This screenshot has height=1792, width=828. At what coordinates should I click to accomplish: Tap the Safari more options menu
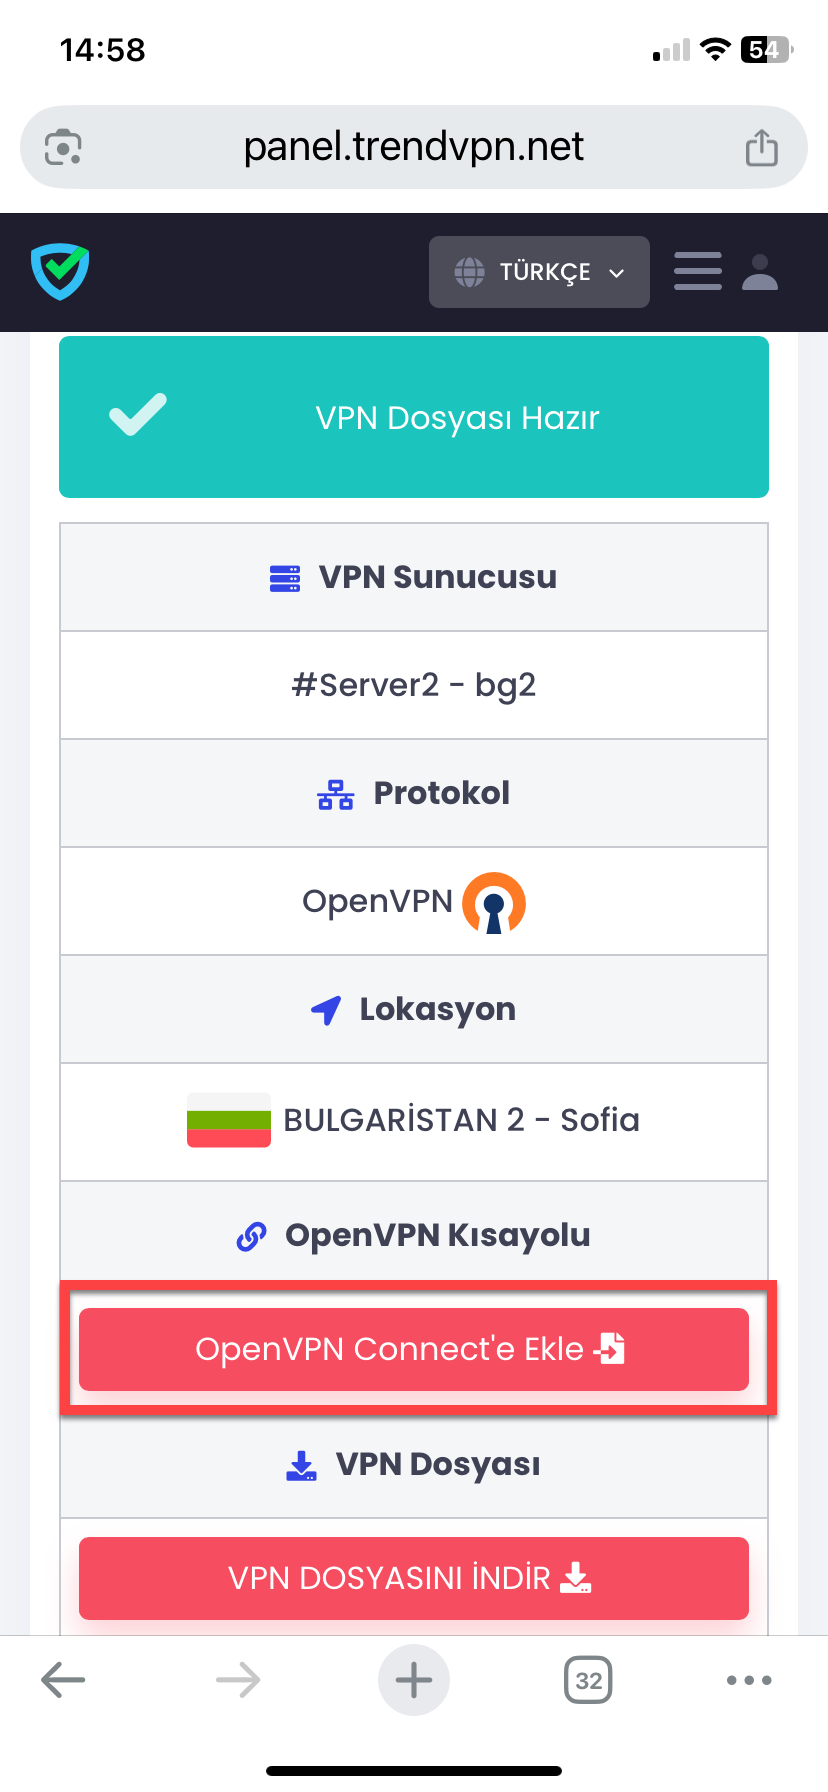click(749, 1679)
